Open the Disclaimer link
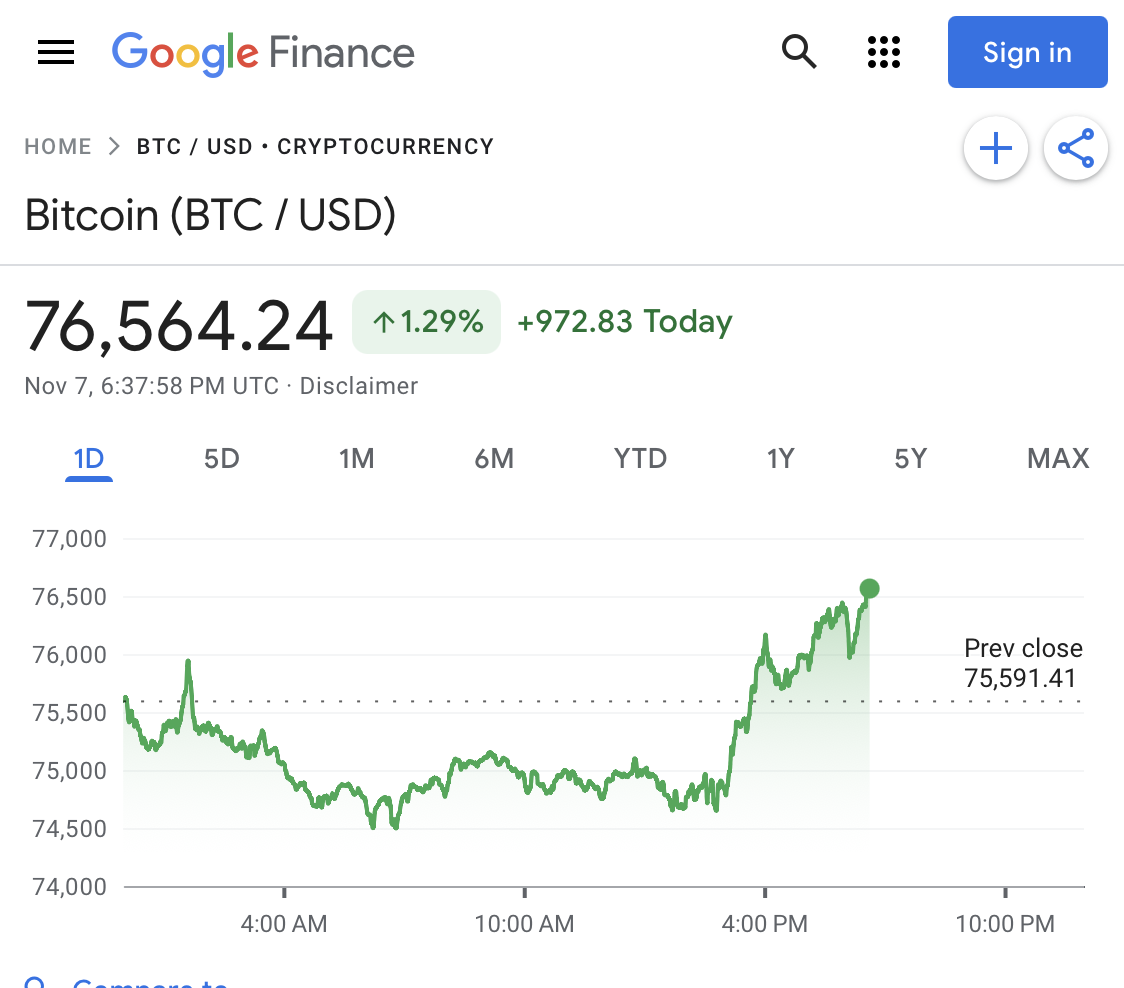 pos(358,386)
